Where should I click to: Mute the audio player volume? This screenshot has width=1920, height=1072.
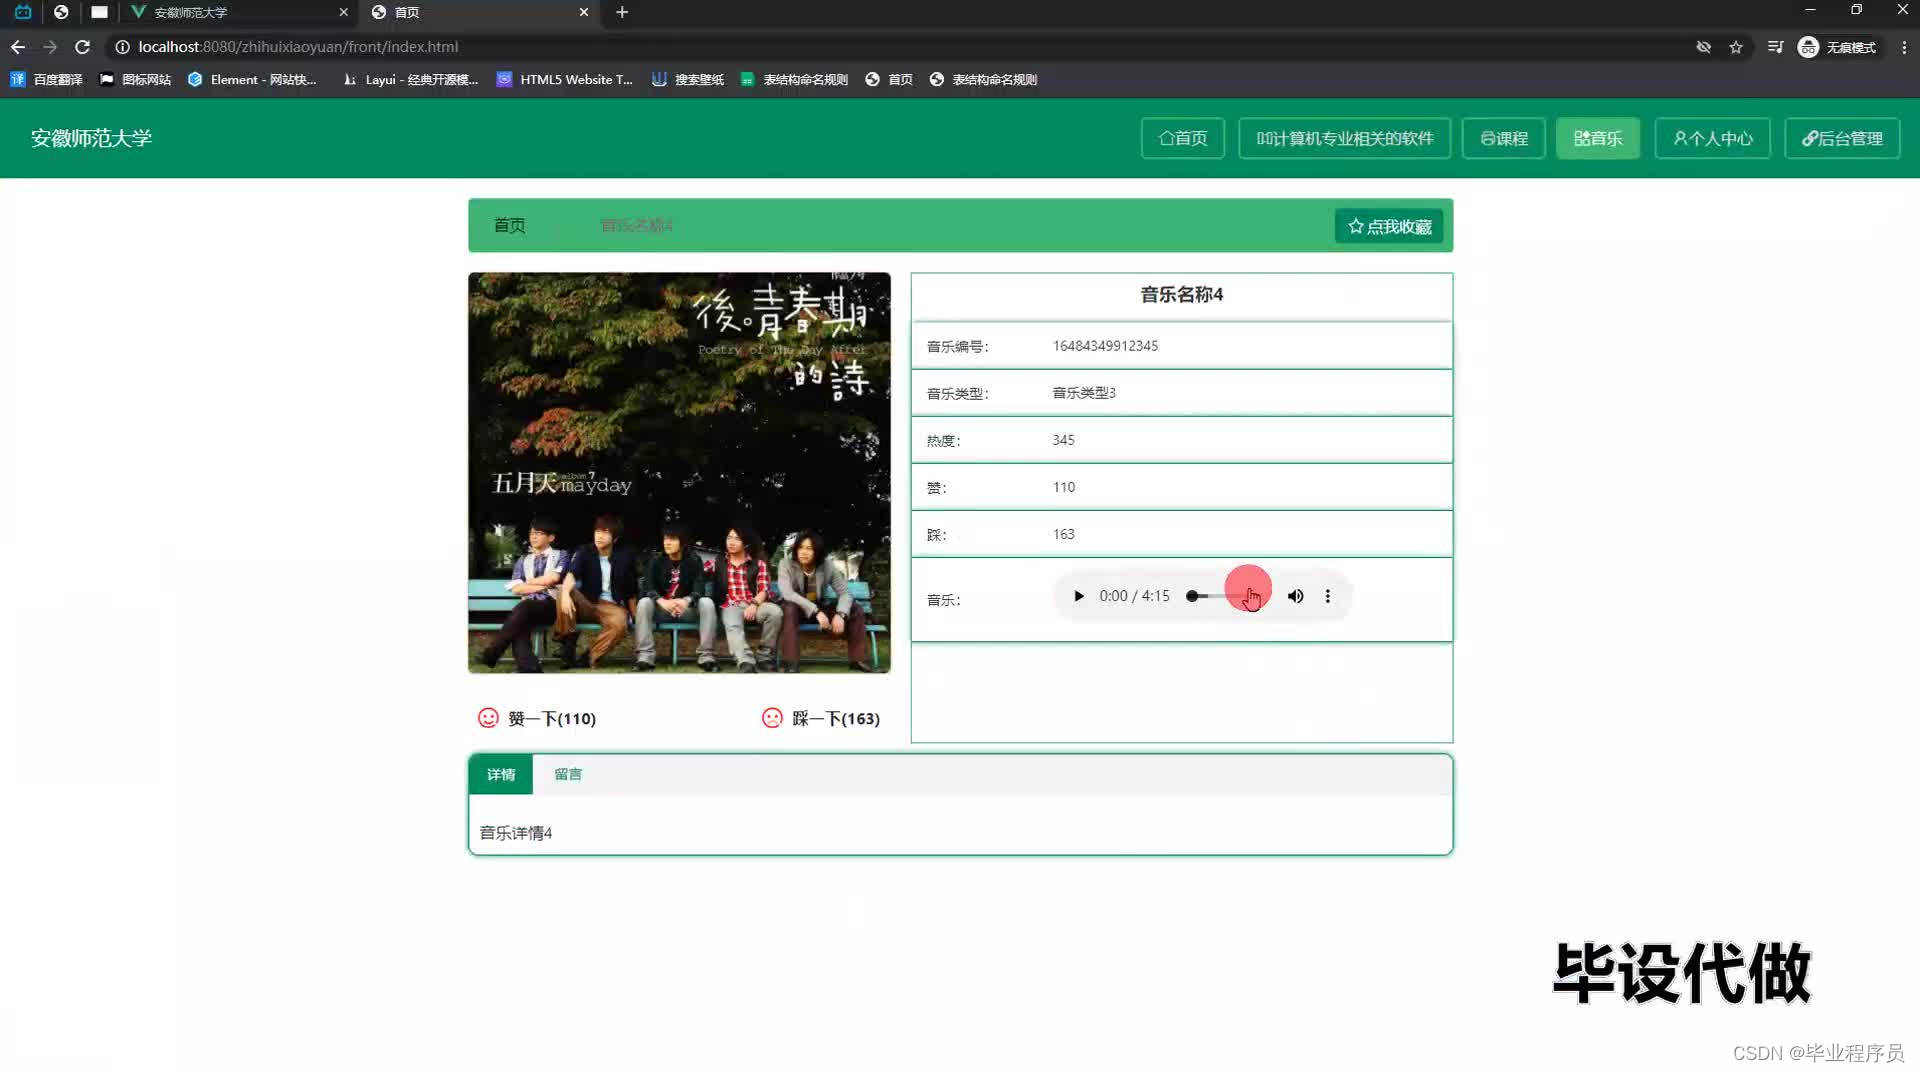(x=1295, y=596)
